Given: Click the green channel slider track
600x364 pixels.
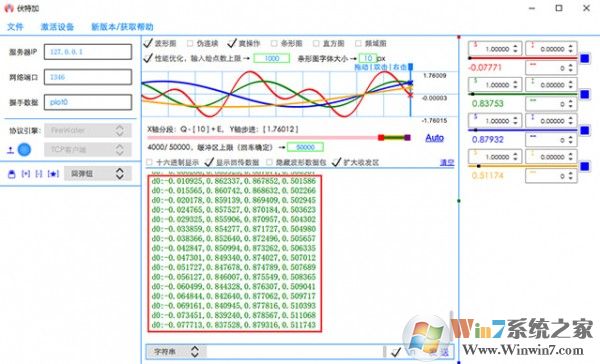Looking at the screenshot, I should click(523, 94).
